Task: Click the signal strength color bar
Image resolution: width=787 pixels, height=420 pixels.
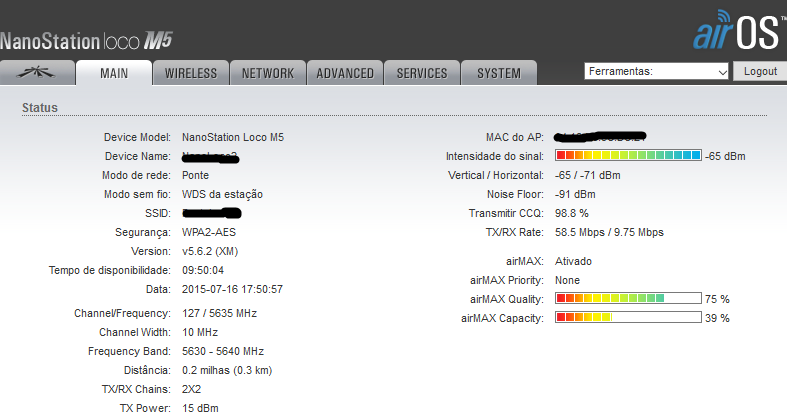Action: pyautogui.click(x=628, y=156)
